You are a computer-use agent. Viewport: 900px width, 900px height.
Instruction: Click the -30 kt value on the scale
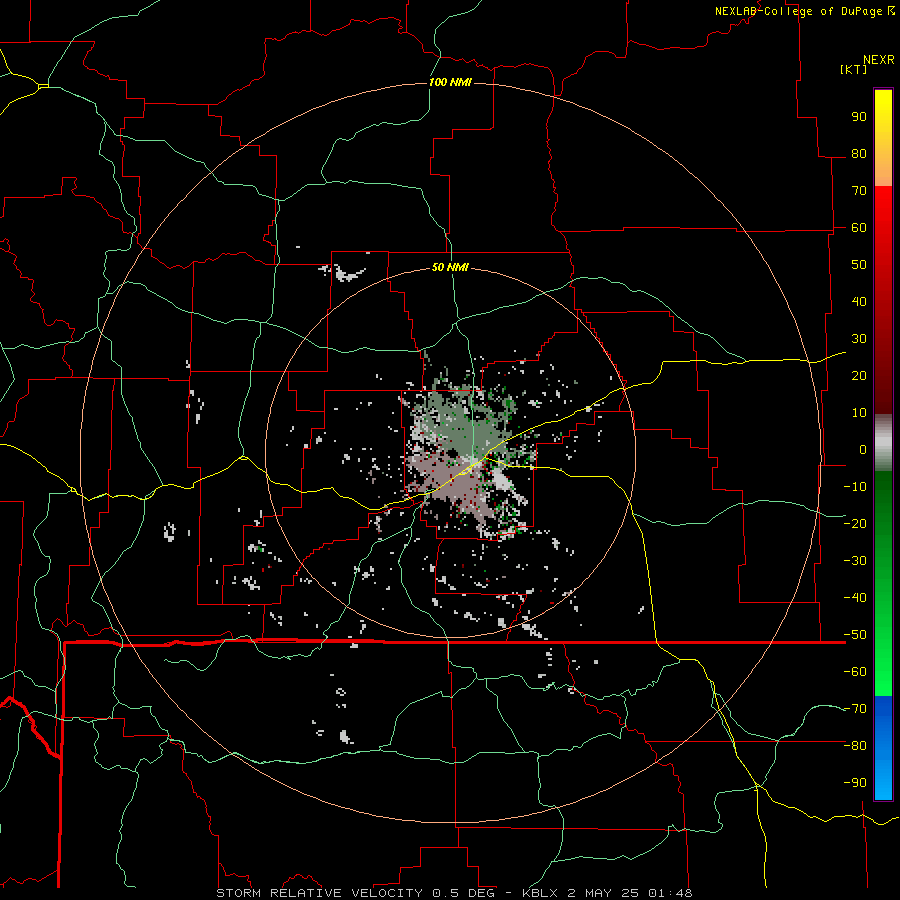[855, 561]
